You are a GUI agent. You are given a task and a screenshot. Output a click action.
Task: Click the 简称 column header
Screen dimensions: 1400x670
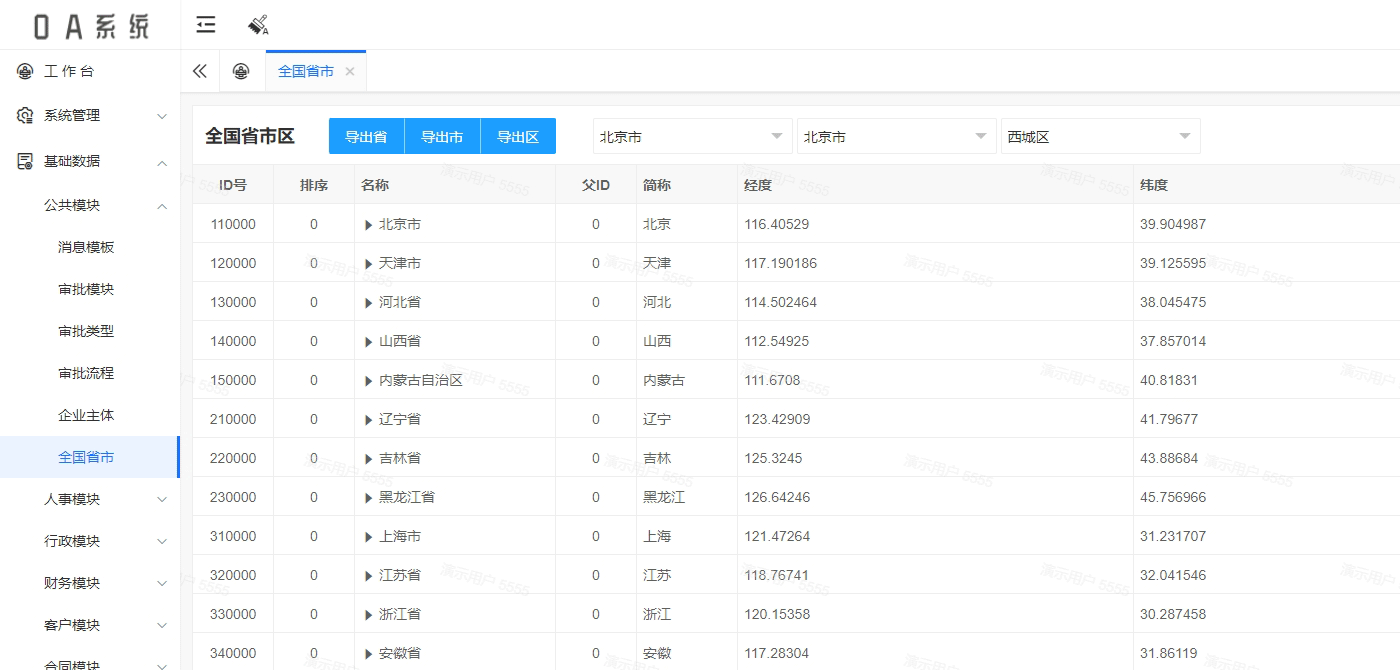tap(687, 185)
